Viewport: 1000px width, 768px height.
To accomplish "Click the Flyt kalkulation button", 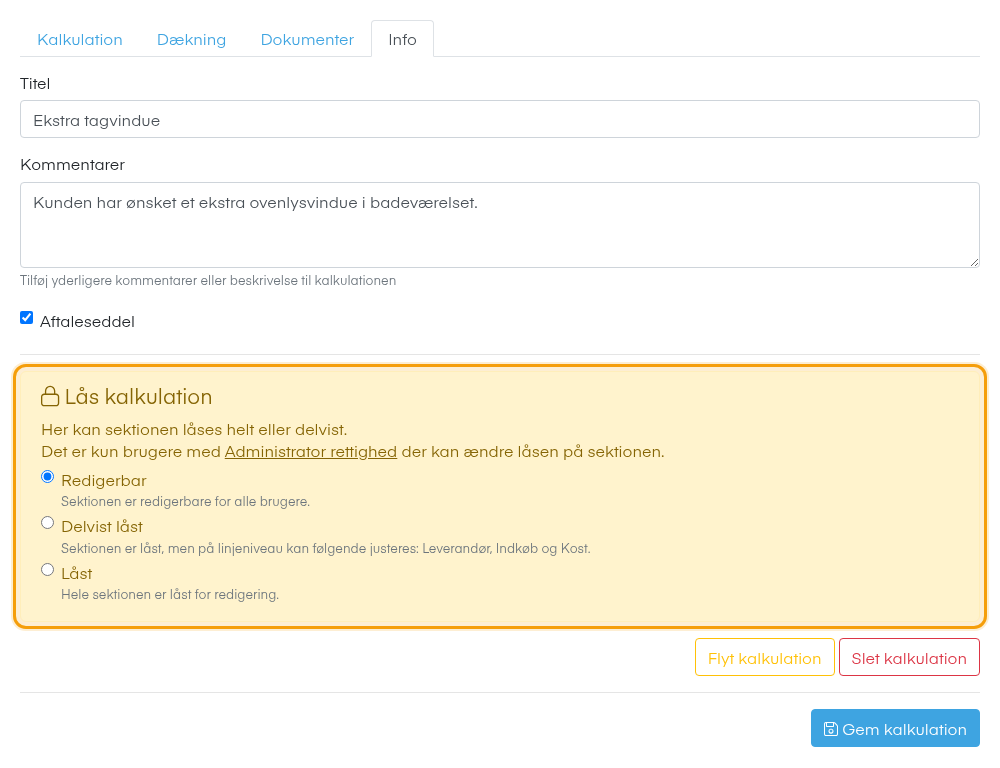I will (765, 658).
